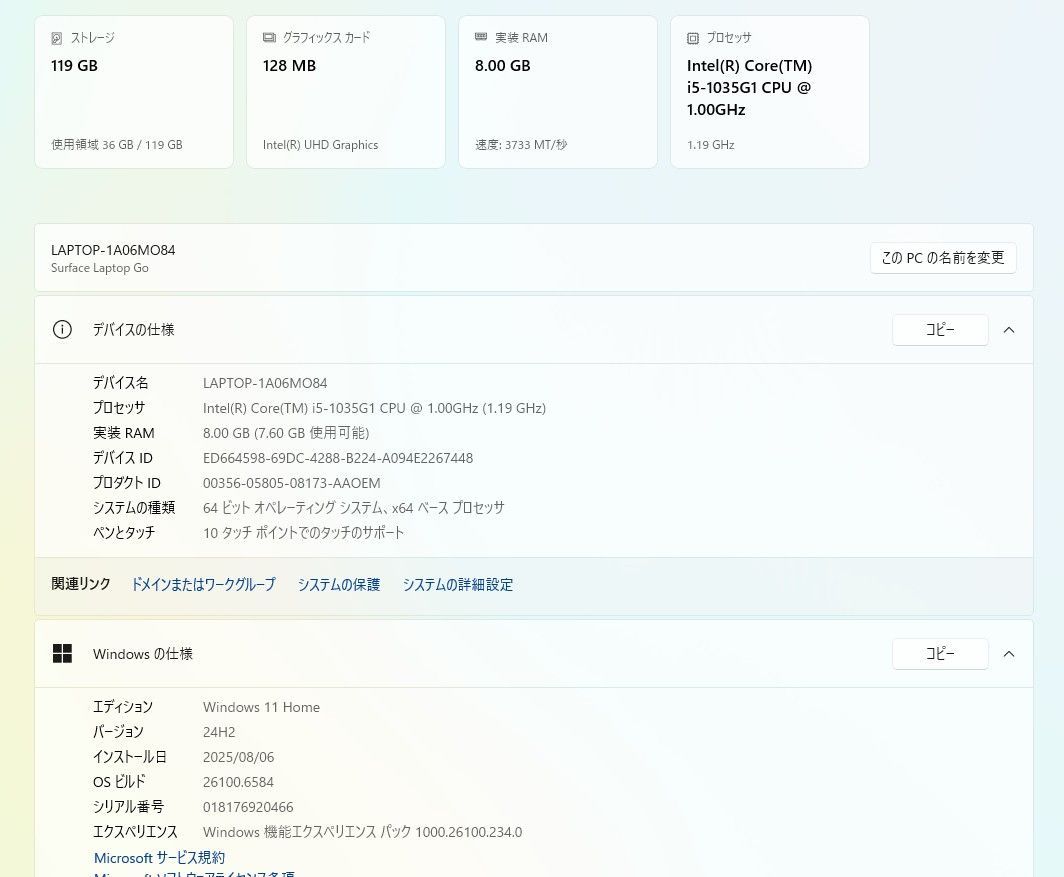The image size is (1064, 877).
Task: Collapse the デバイスの仕様 section chevron
Action: coord(1009,330)
